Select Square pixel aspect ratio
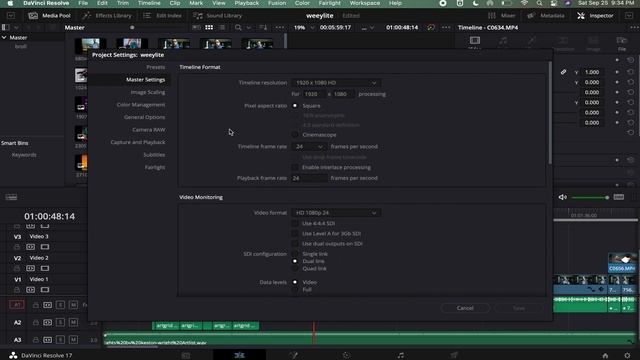This screenshot has height=360, width=640. [x=295, y=106]
